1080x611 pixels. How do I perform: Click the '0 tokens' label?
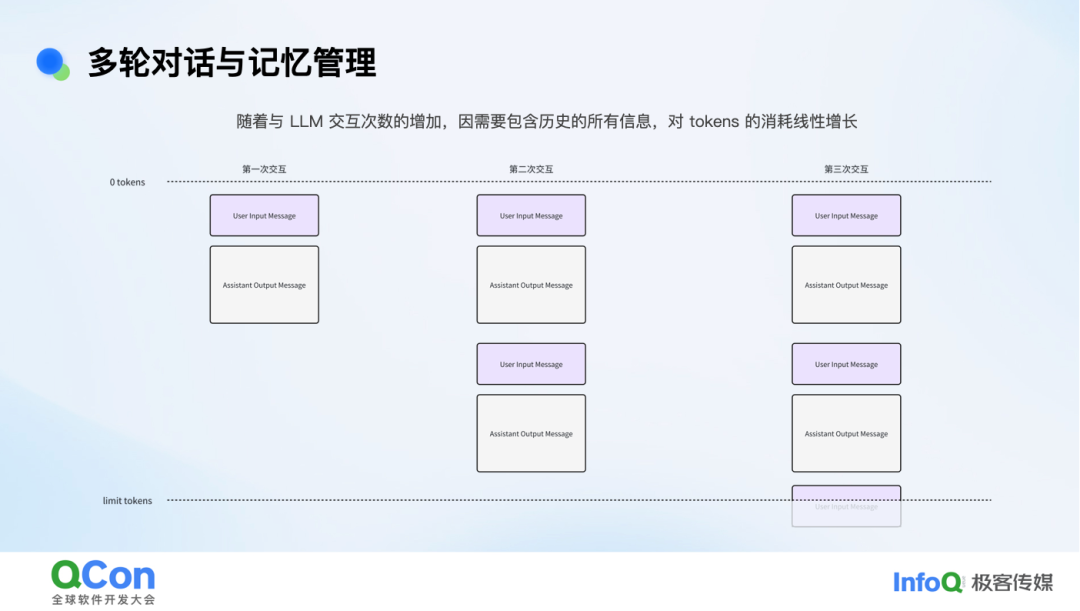pos(127,183)
